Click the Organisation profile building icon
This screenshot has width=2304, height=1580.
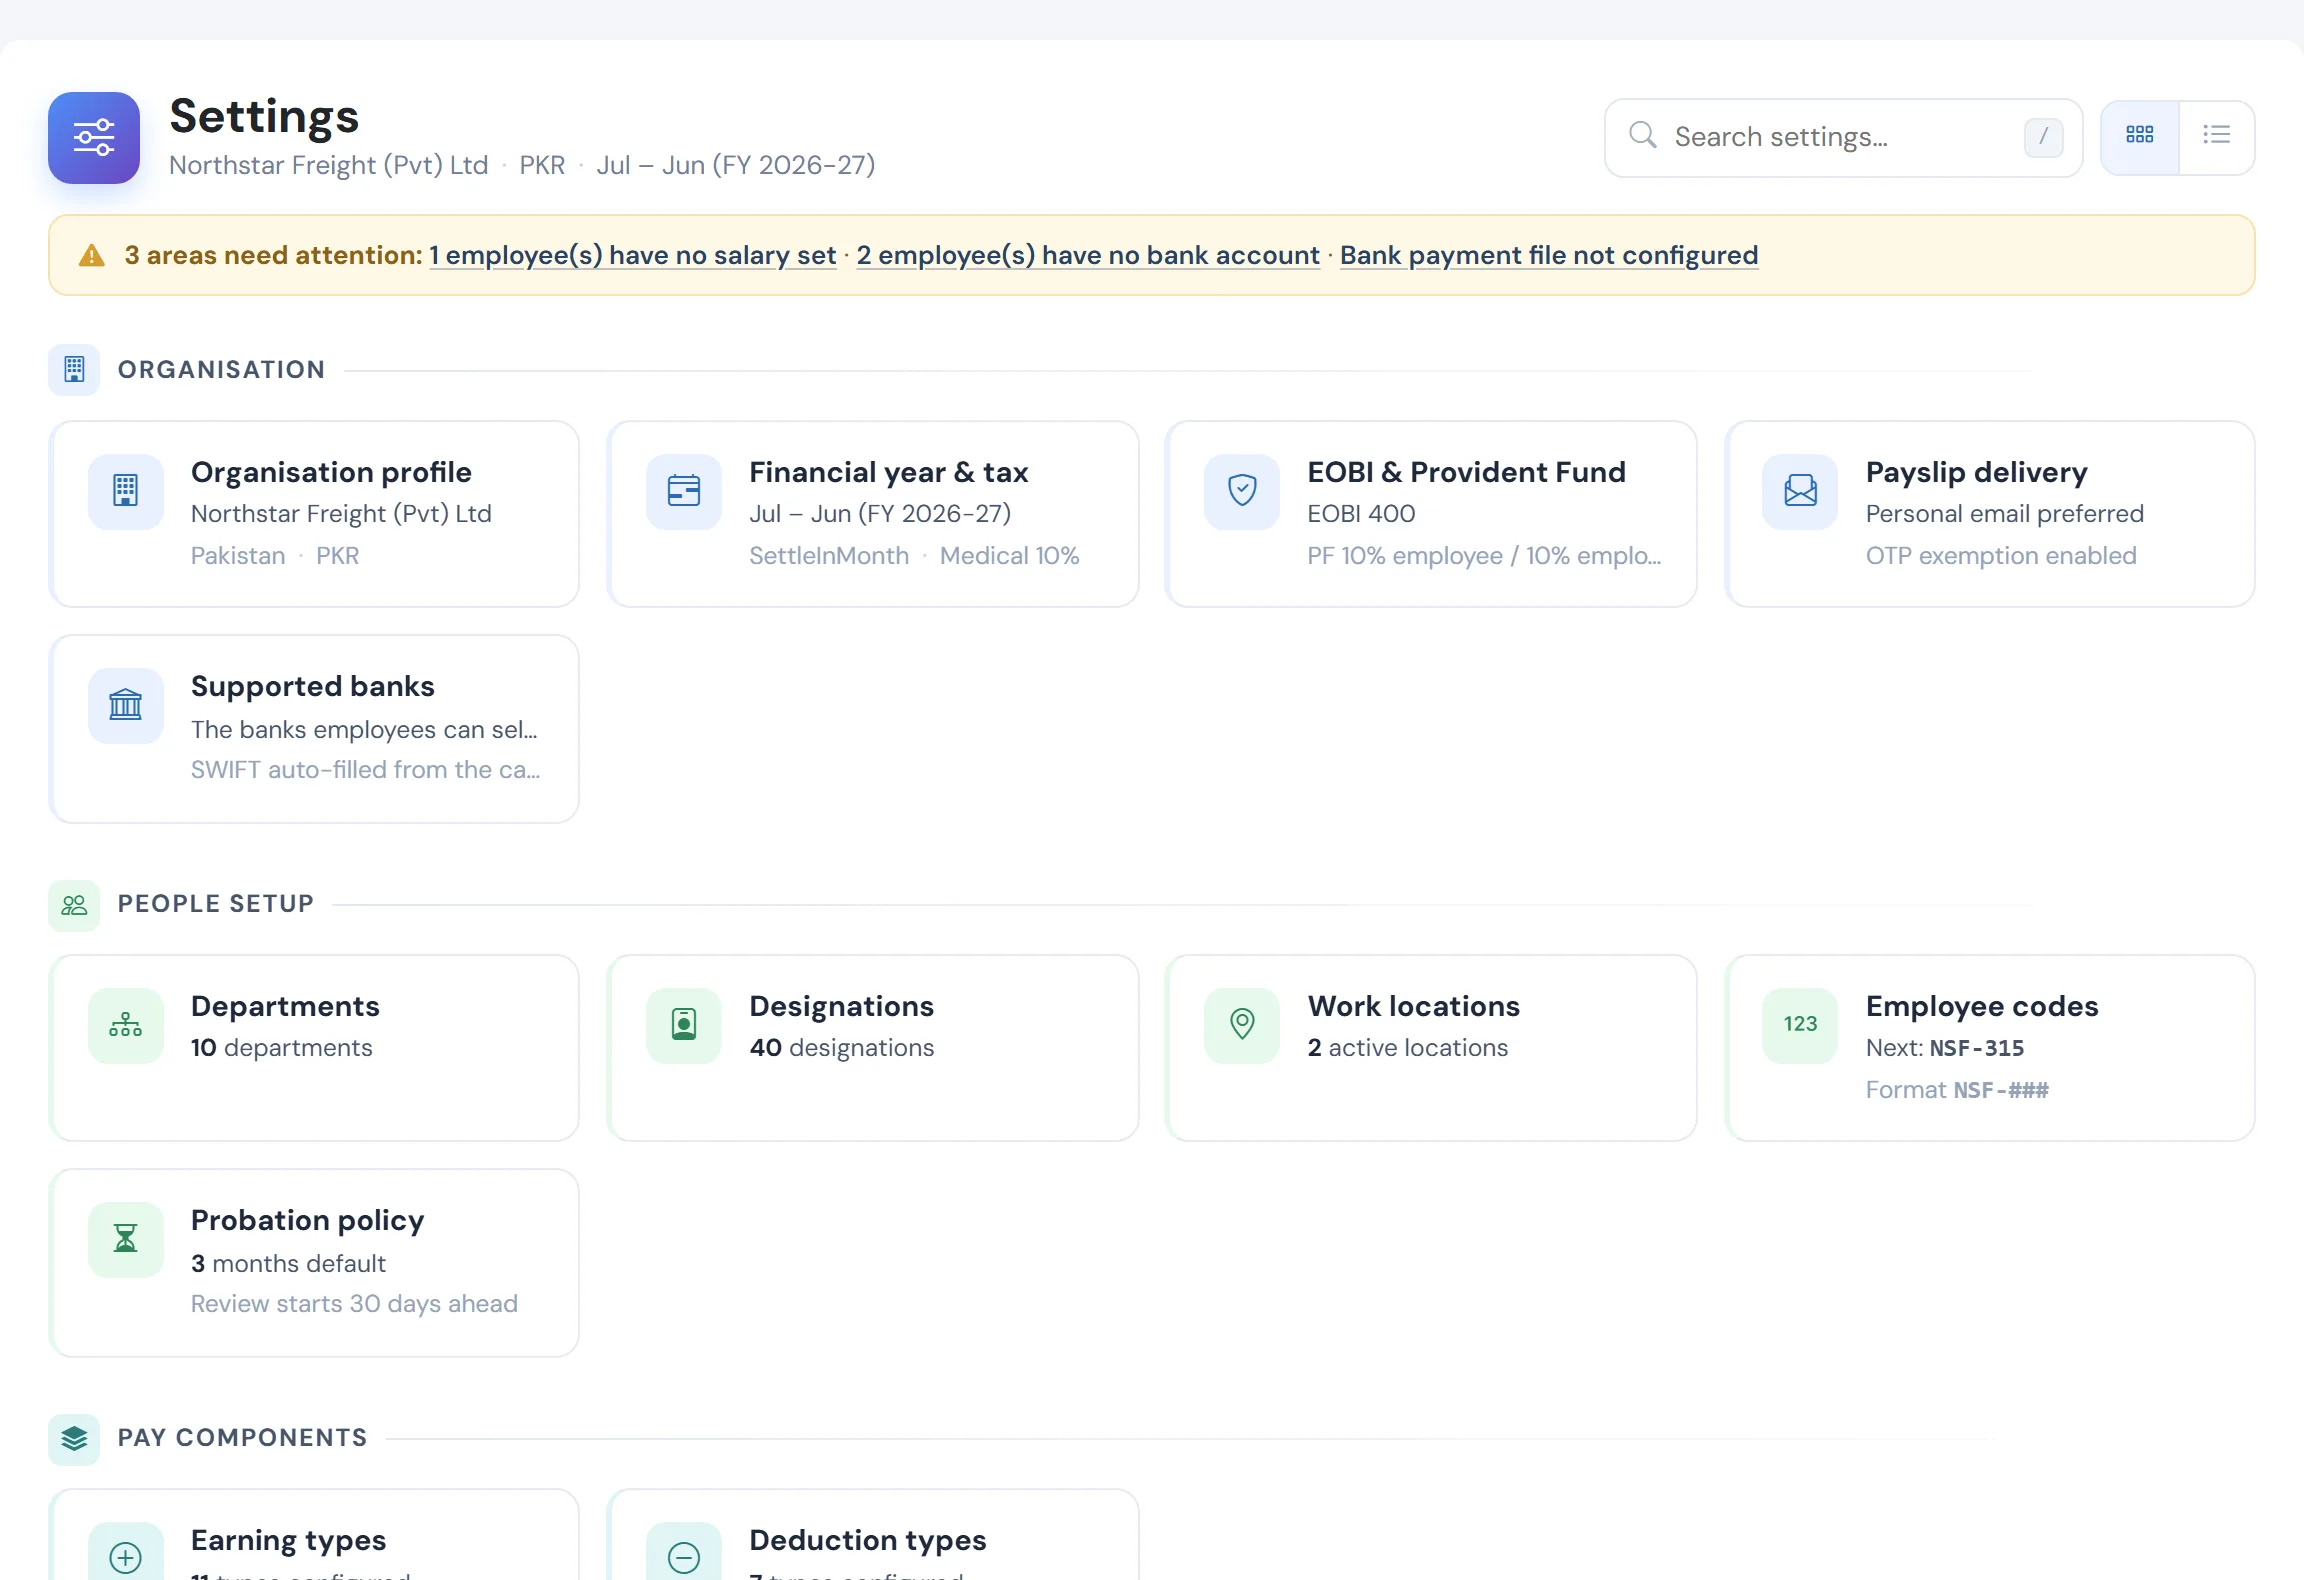pyautogui.click(x=126, y=491)
